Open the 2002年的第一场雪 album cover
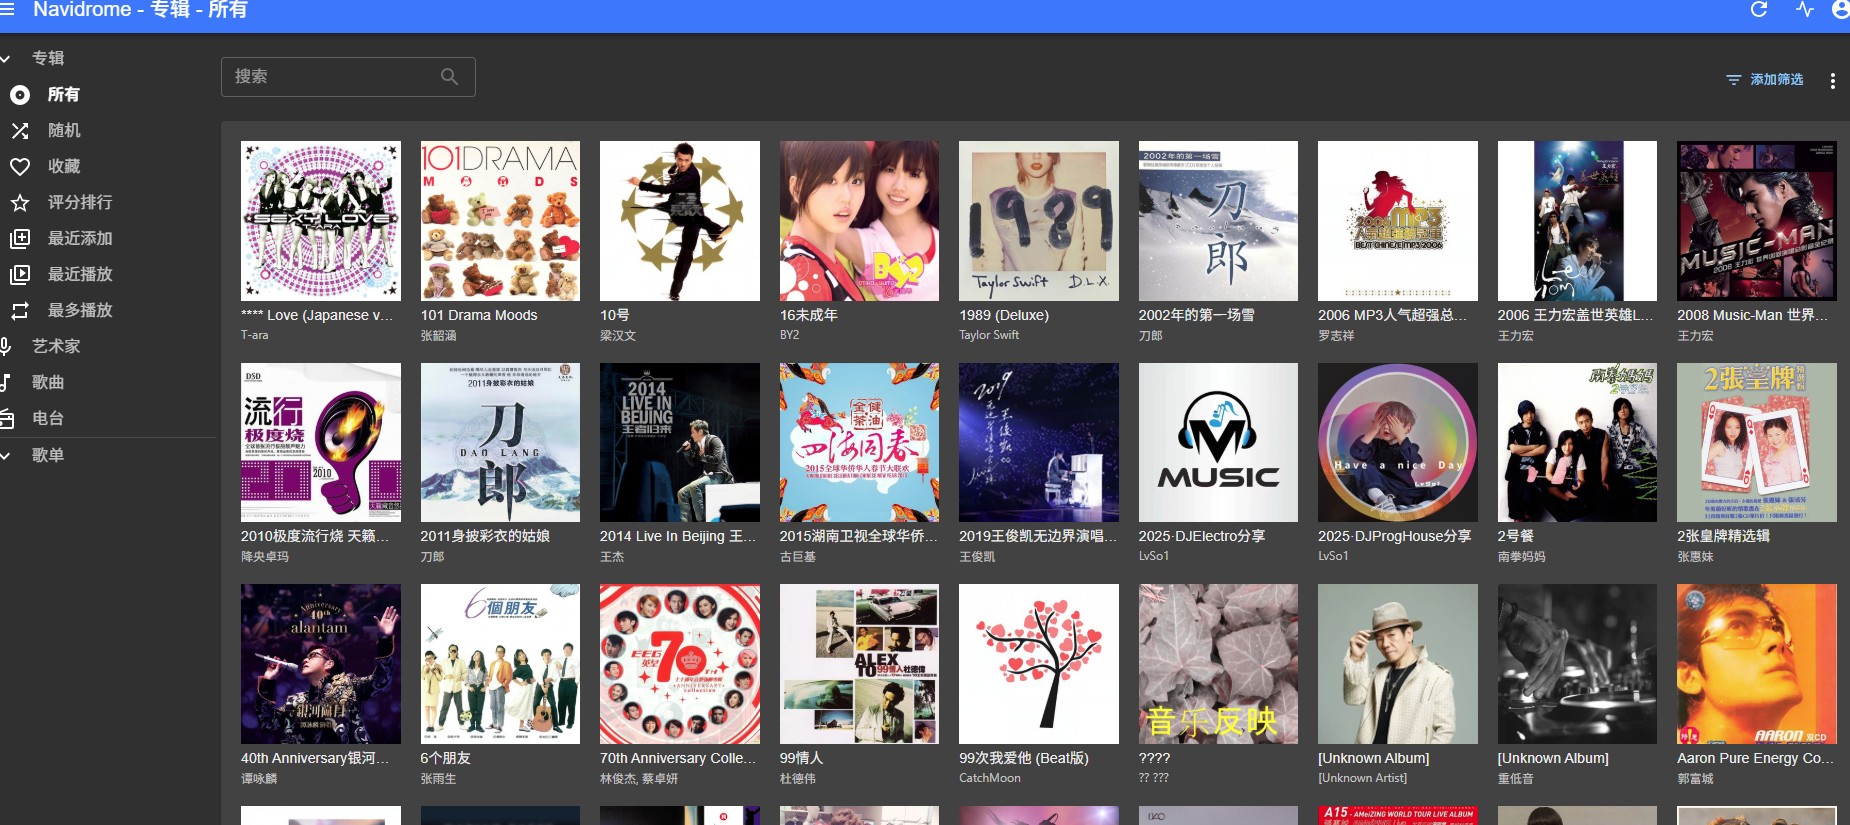 click(x=1218, y=221)
